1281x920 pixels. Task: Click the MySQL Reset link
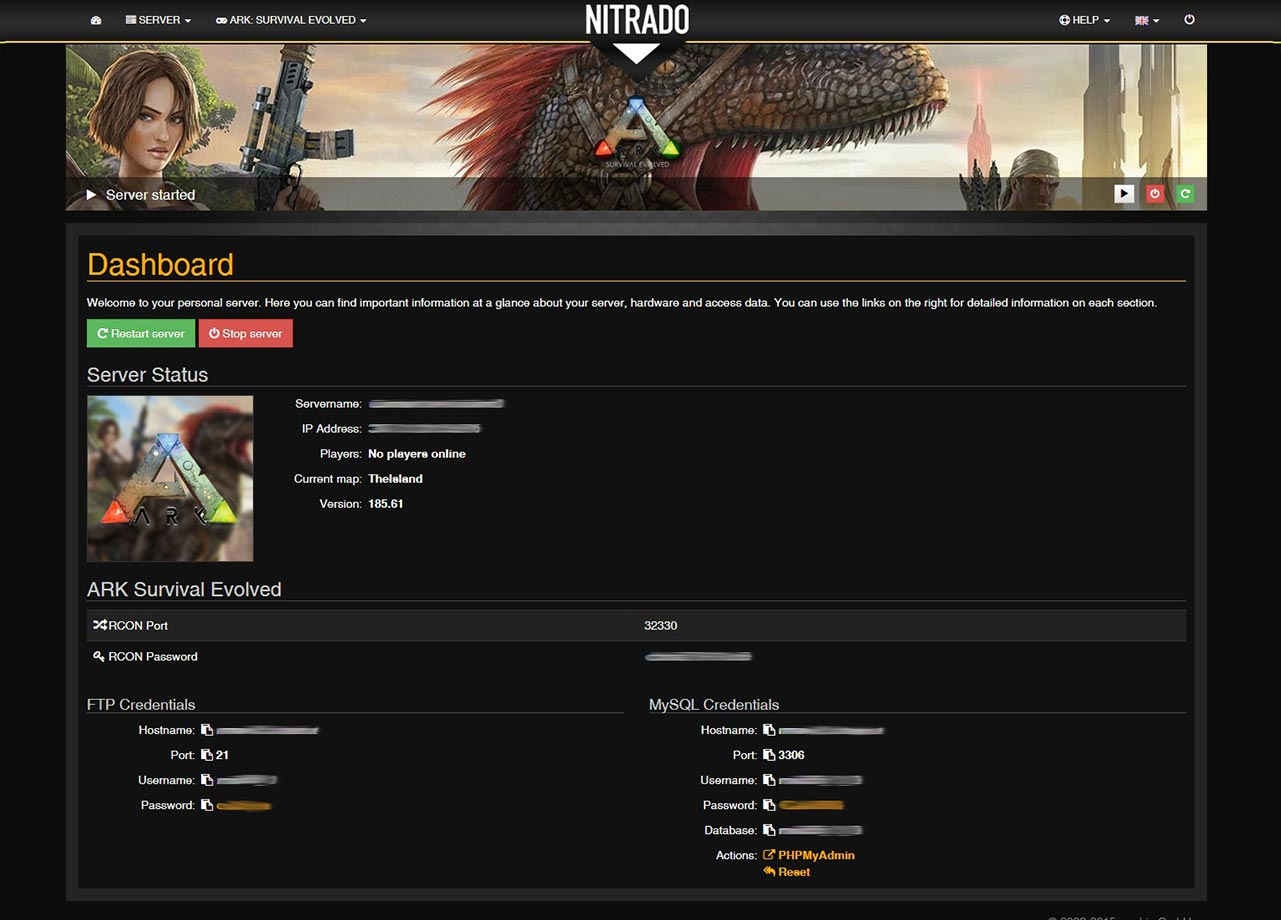point(787,872)
